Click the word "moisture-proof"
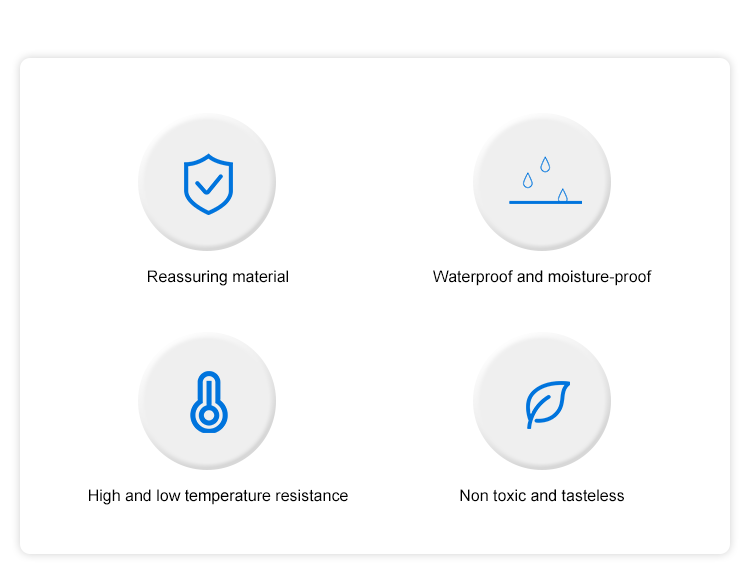This screenshot has height=583, width=750. 598,277
